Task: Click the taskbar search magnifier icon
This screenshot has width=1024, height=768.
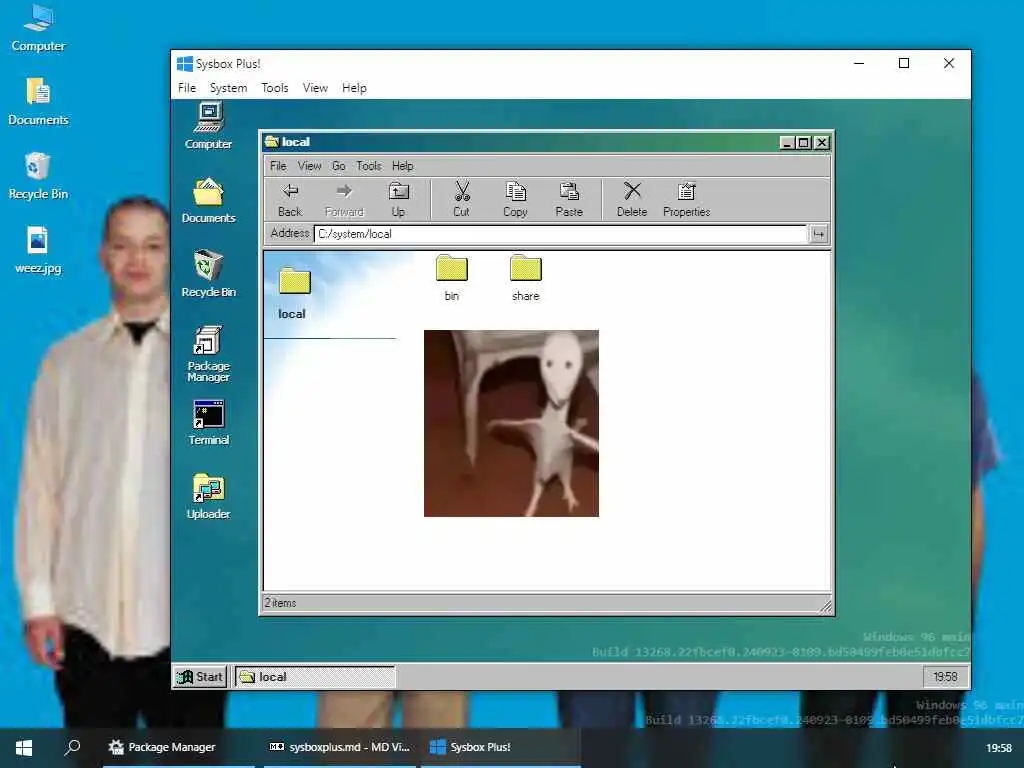Action: (72, 747)
